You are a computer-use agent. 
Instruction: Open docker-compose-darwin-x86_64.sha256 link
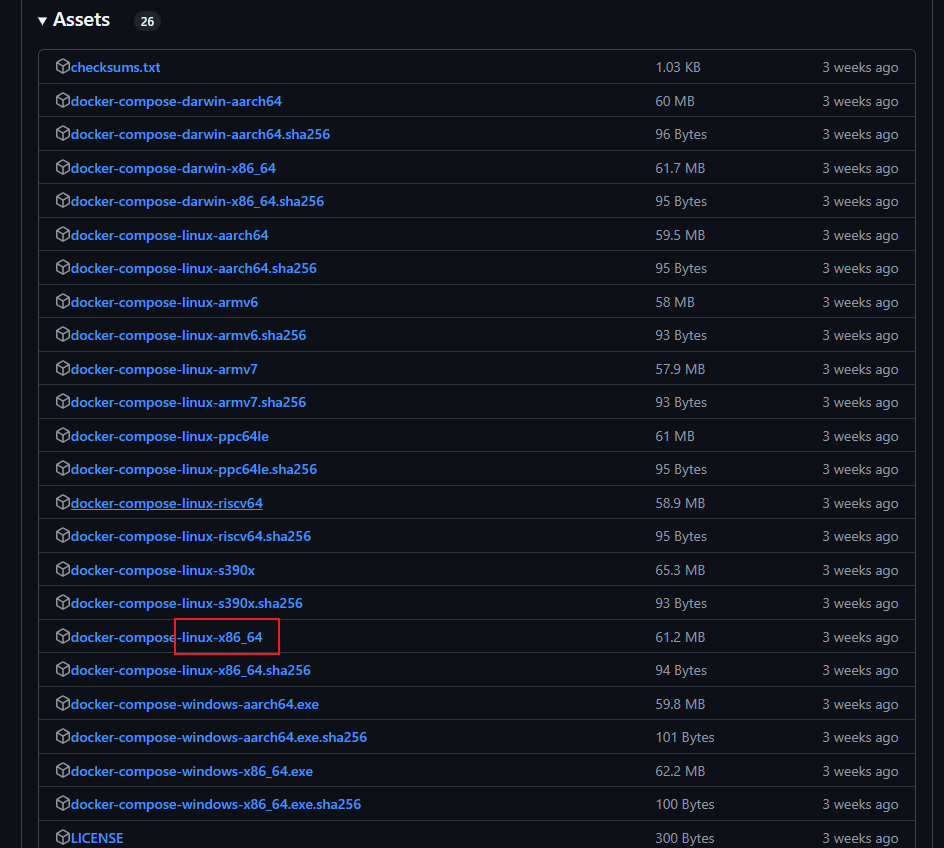[x=197, y=201]
